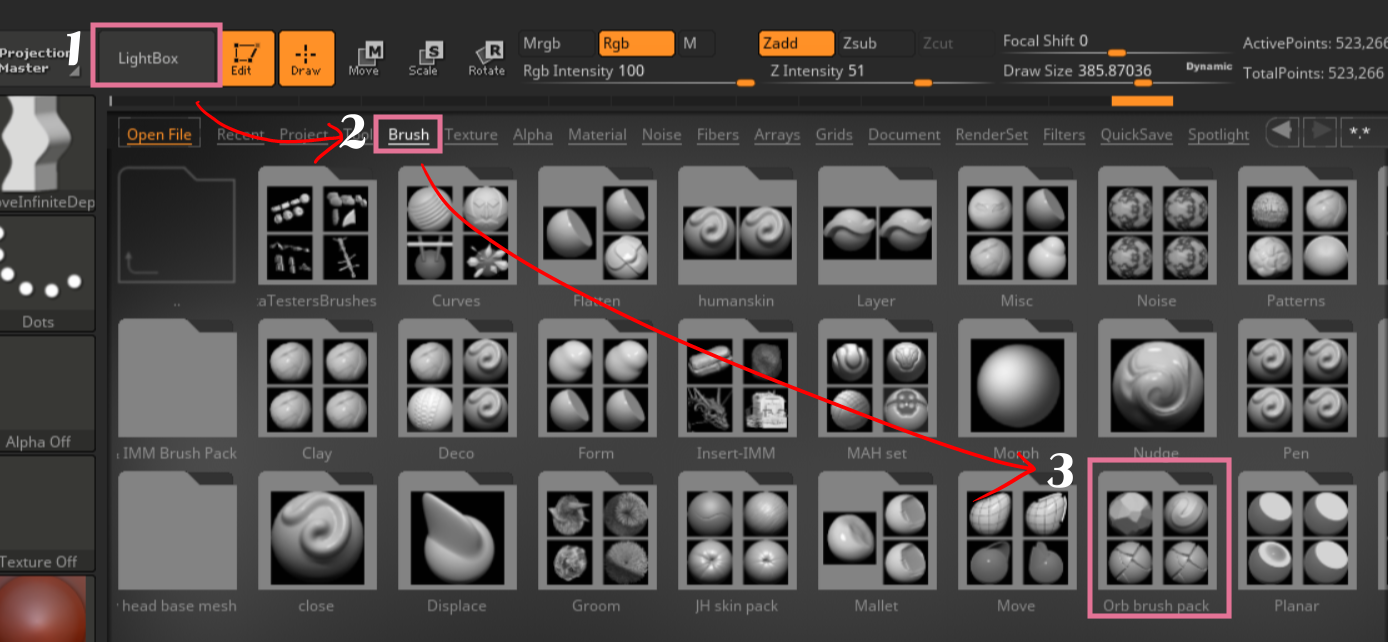Open the Brush tab
The height and width of the screenshot is (642, 1388).
408,134
